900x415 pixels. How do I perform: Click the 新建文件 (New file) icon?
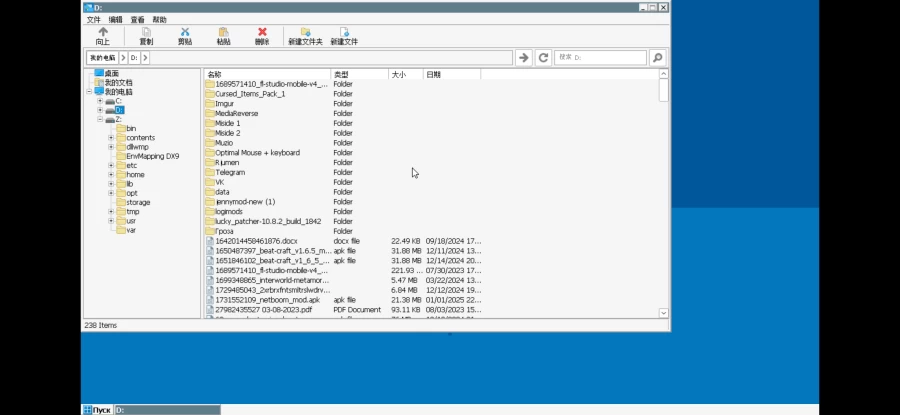(x=344, y=33)
